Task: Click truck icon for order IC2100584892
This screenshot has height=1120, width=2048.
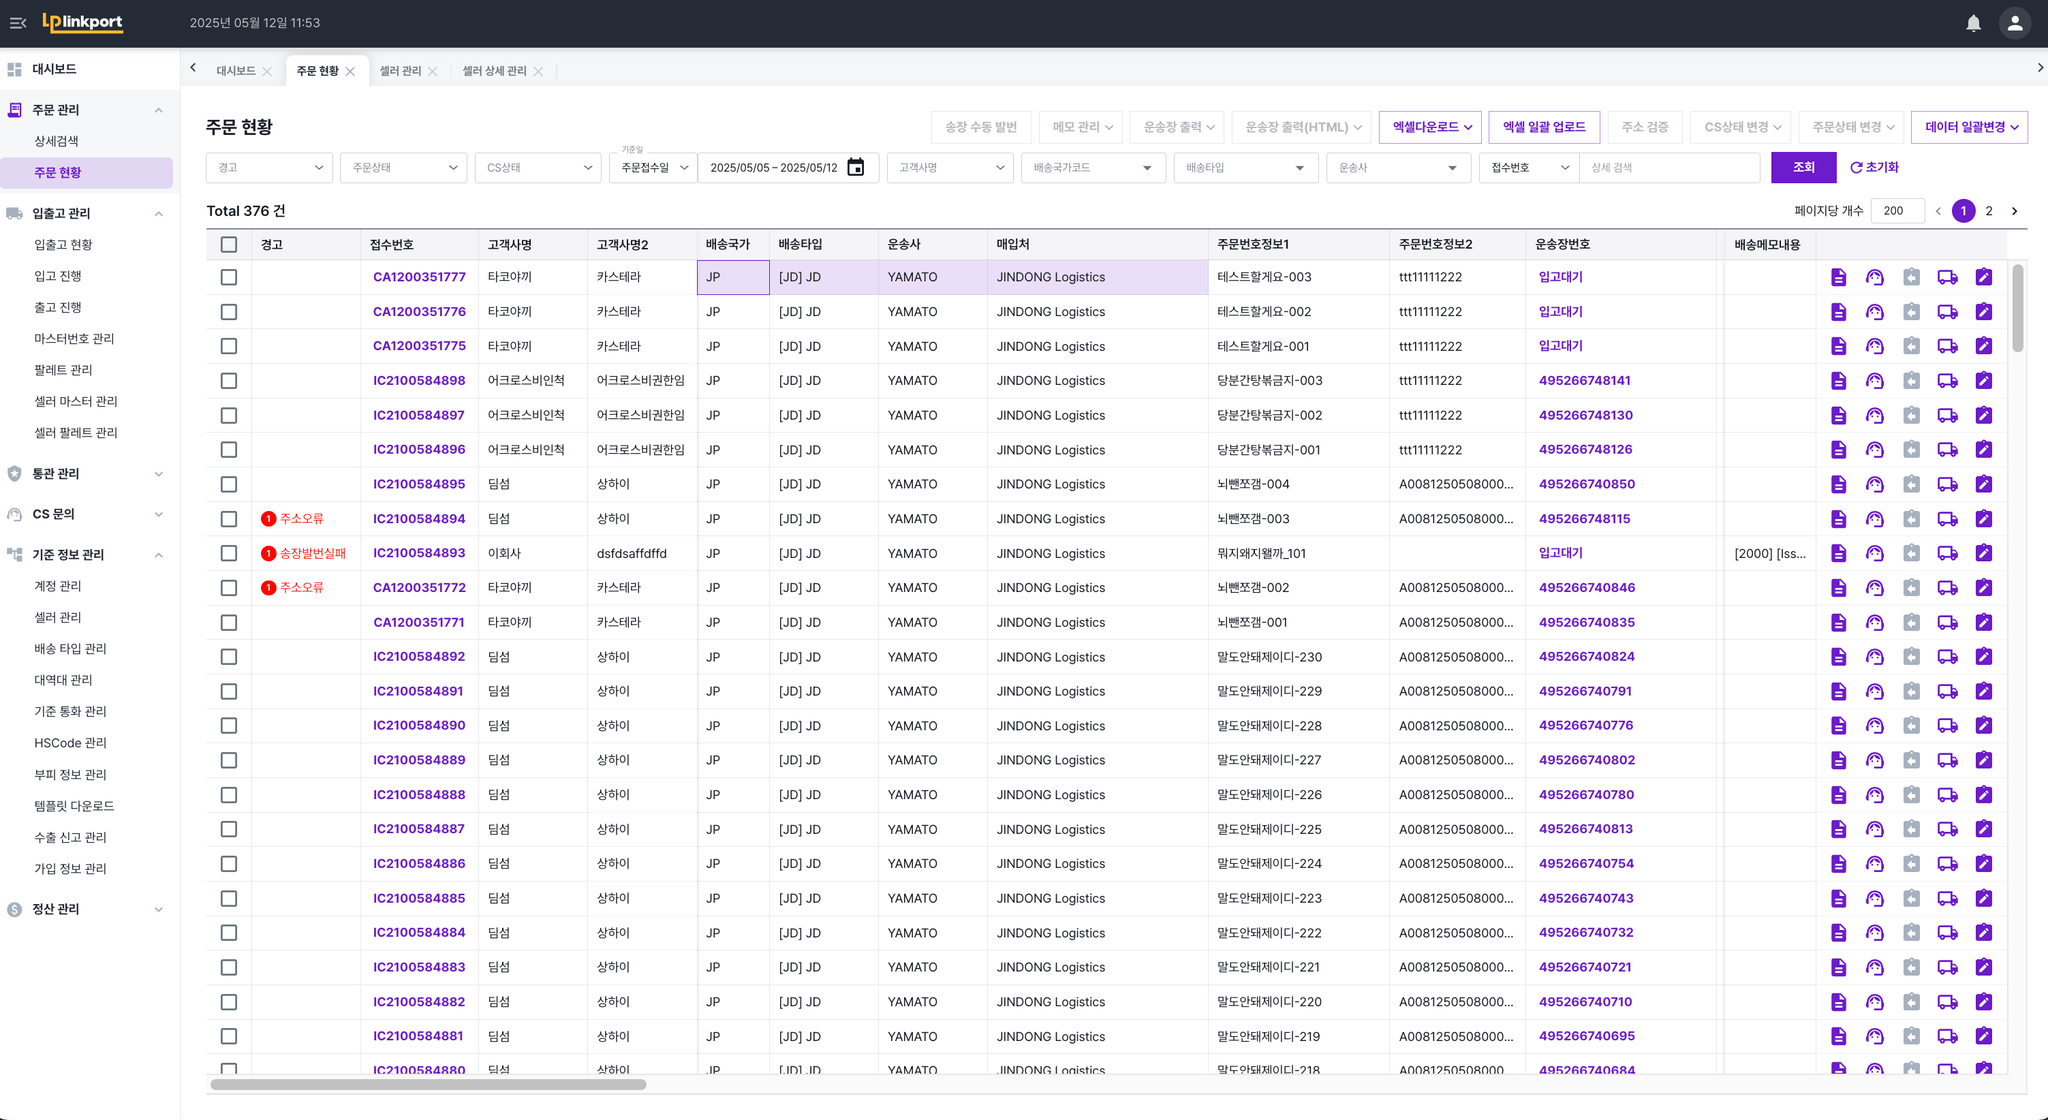Action: 1947,657
